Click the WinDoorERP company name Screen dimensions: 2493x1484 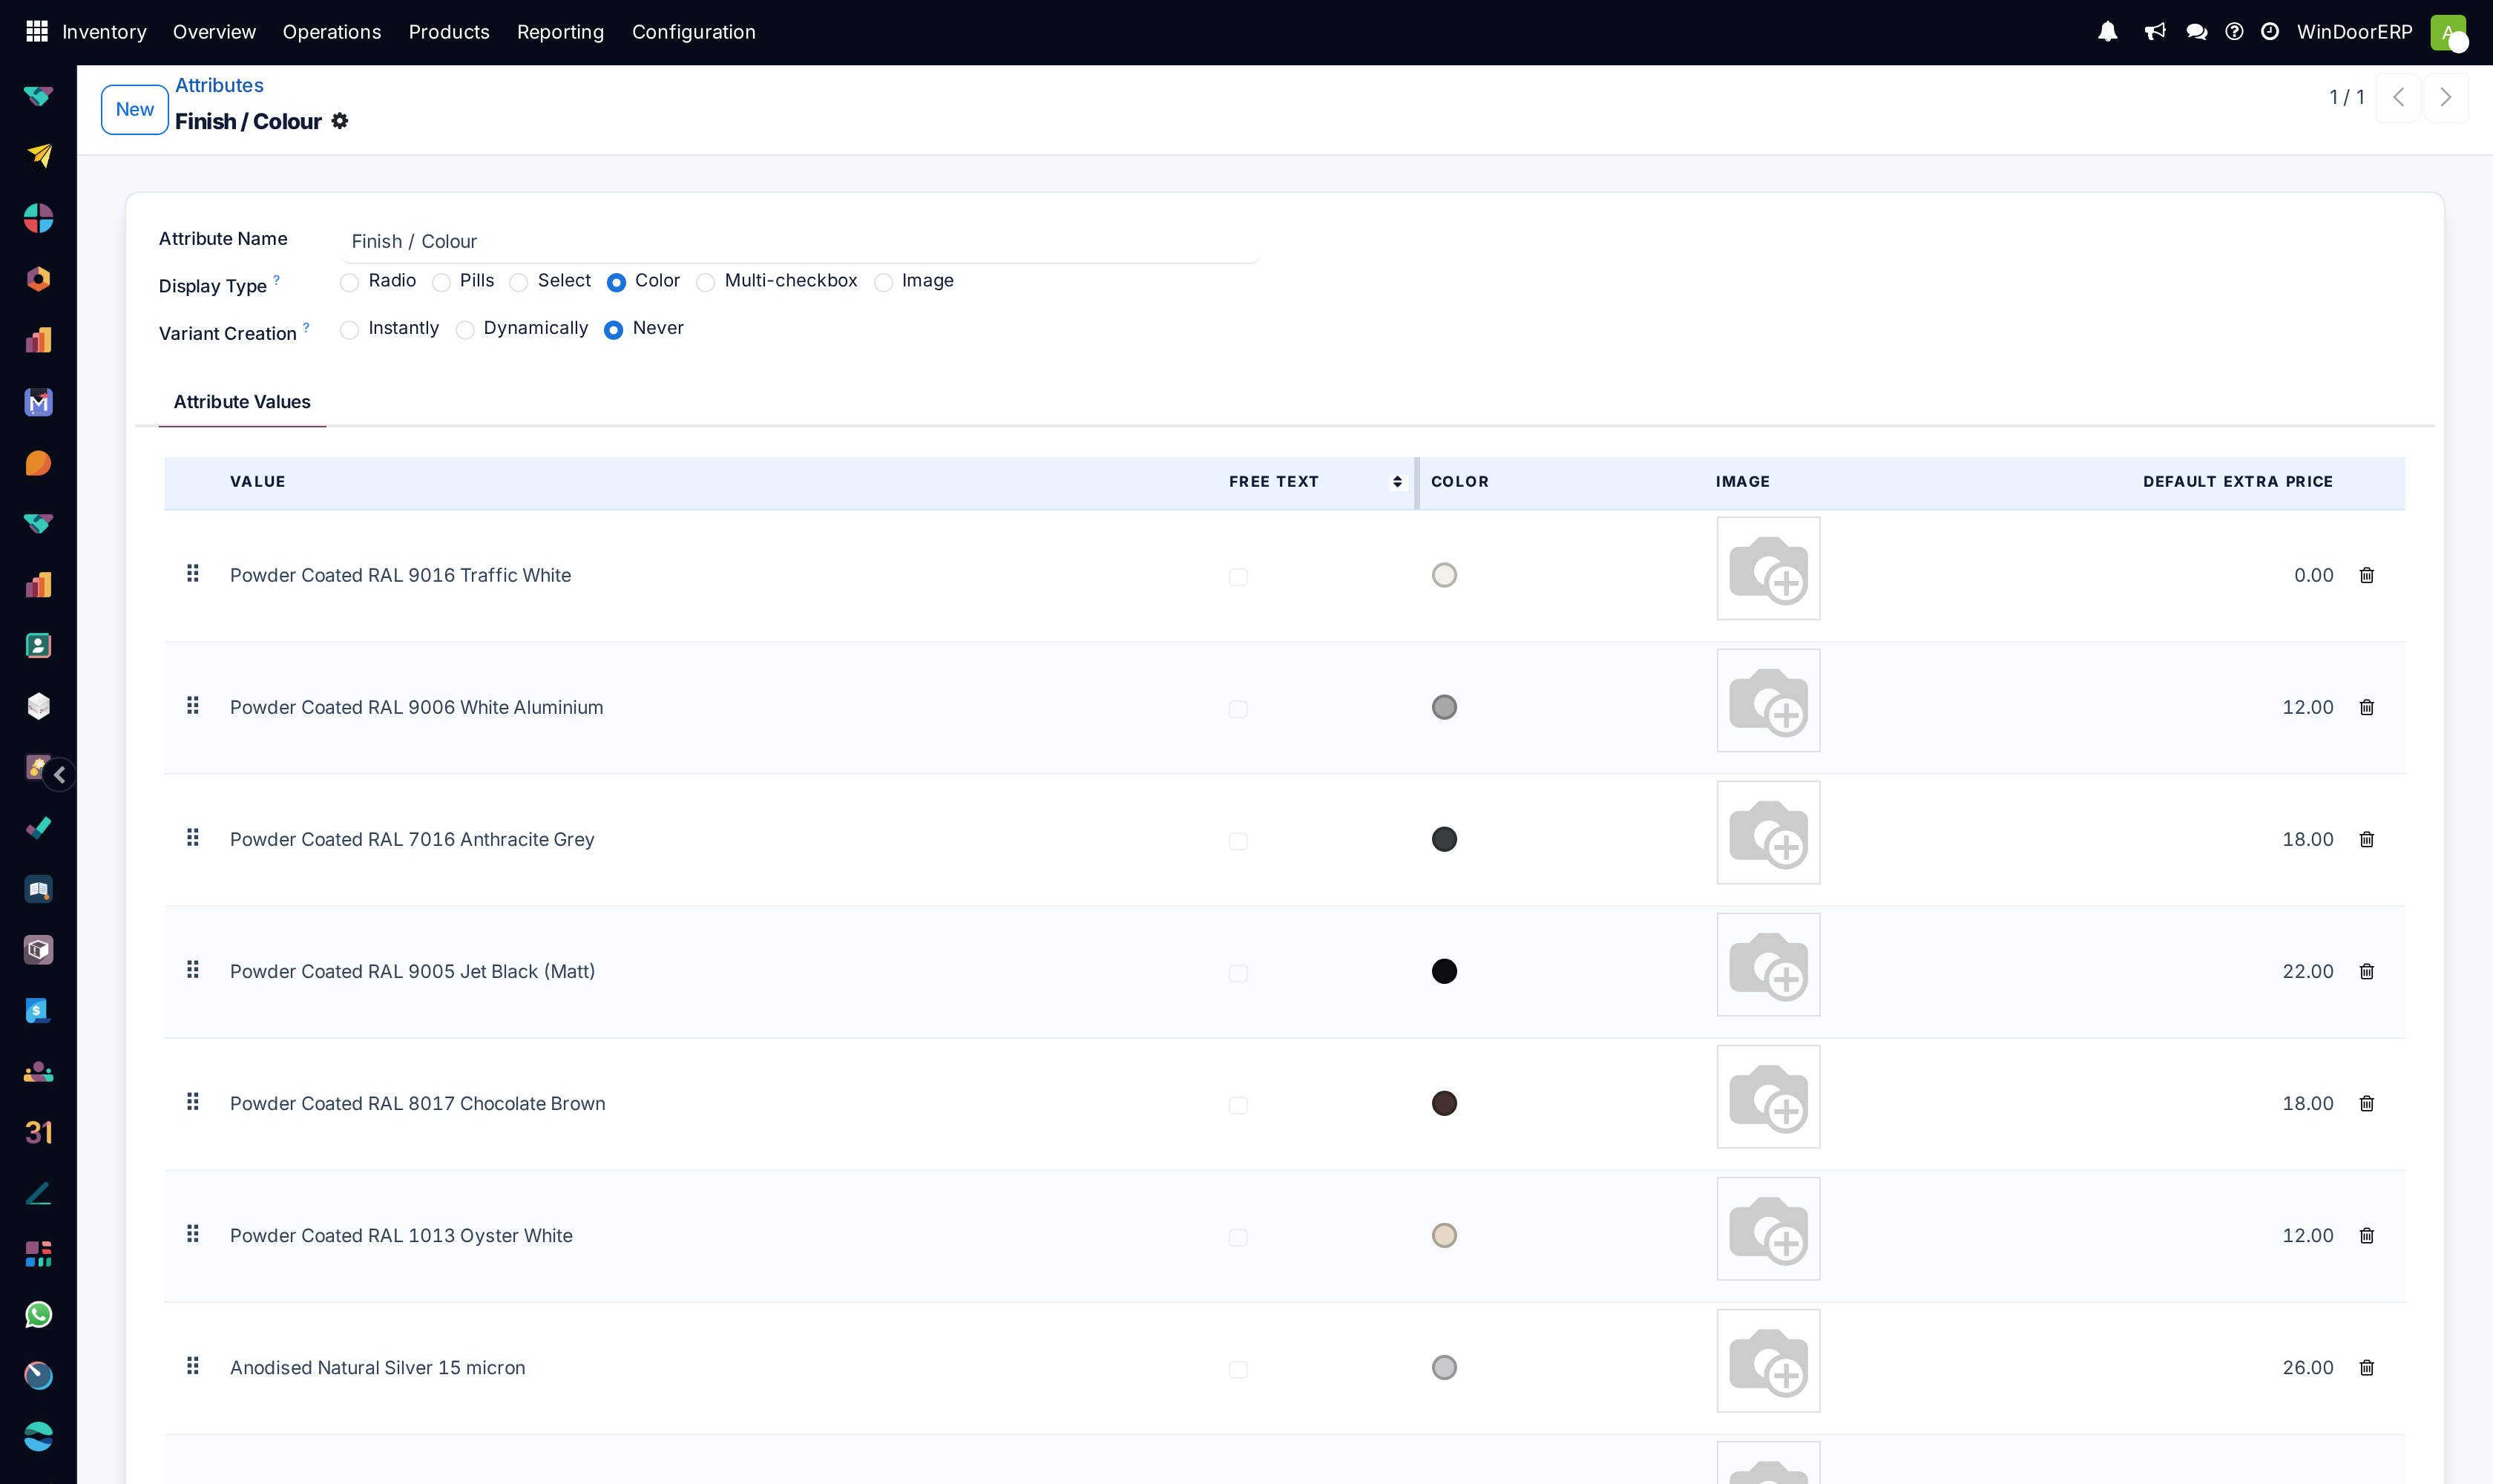[2354, 32]
